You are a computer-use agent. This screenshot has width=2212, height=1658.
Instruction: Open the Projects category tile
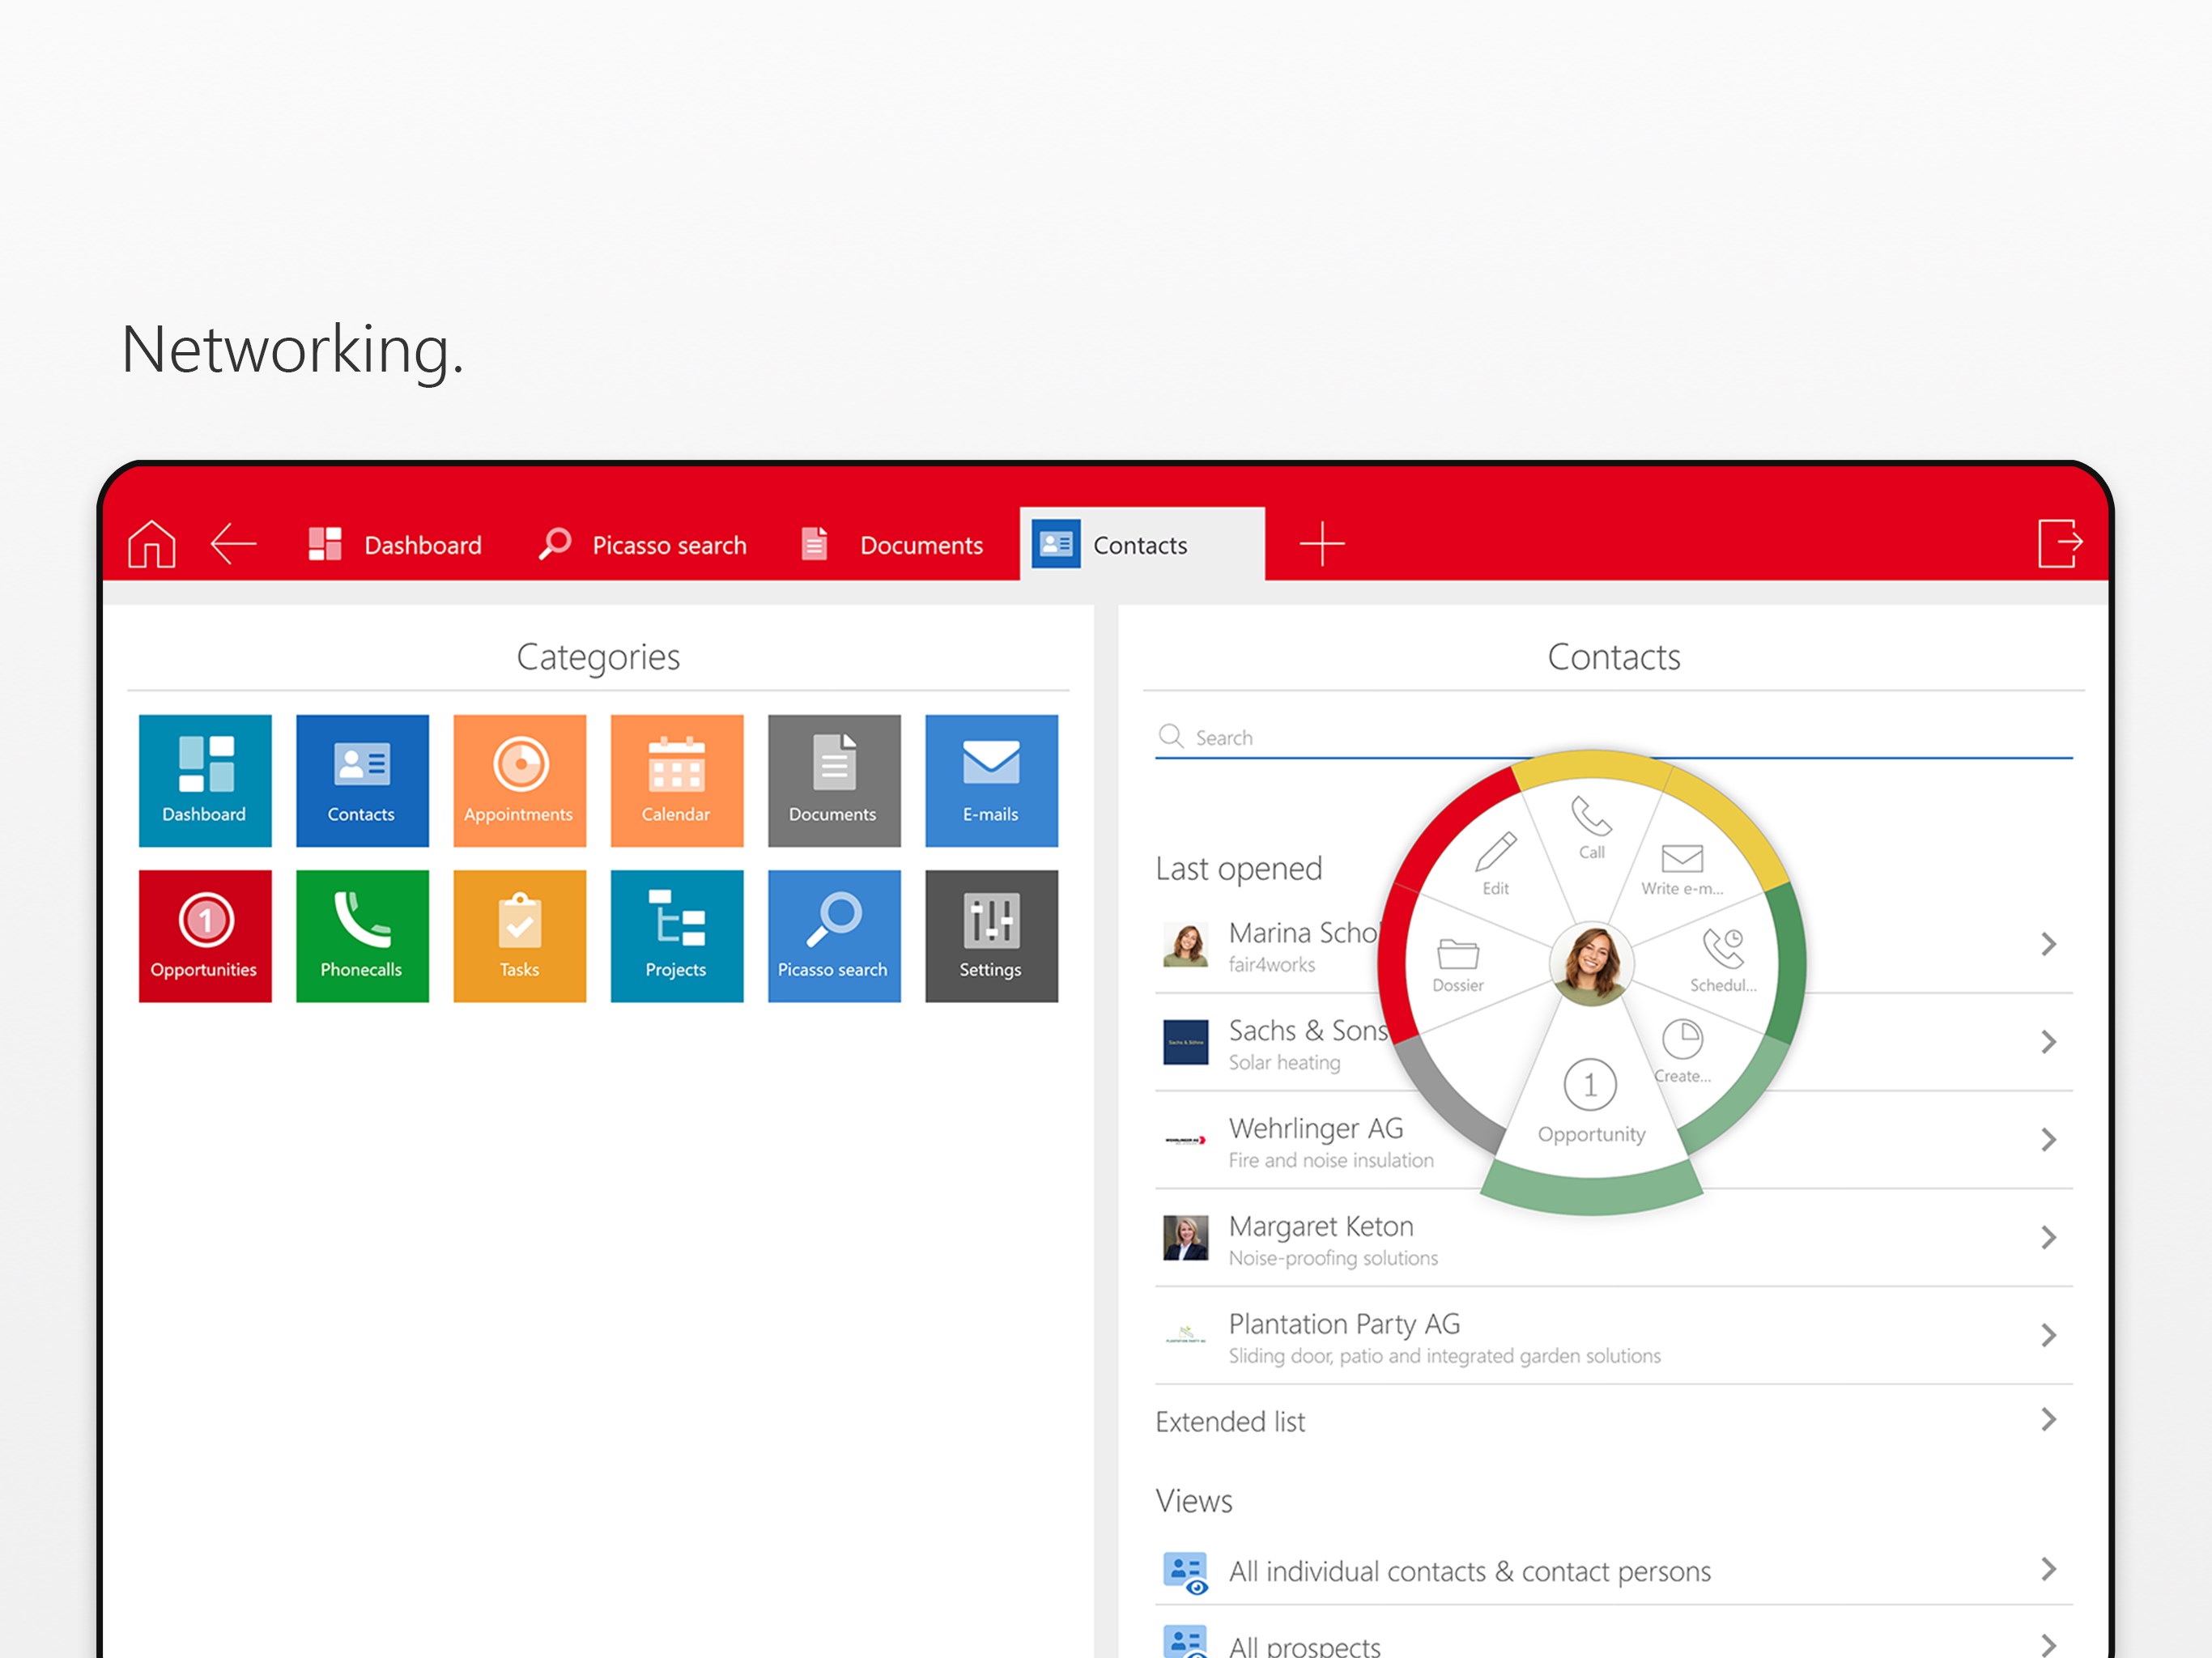click(x=676, y=936)
